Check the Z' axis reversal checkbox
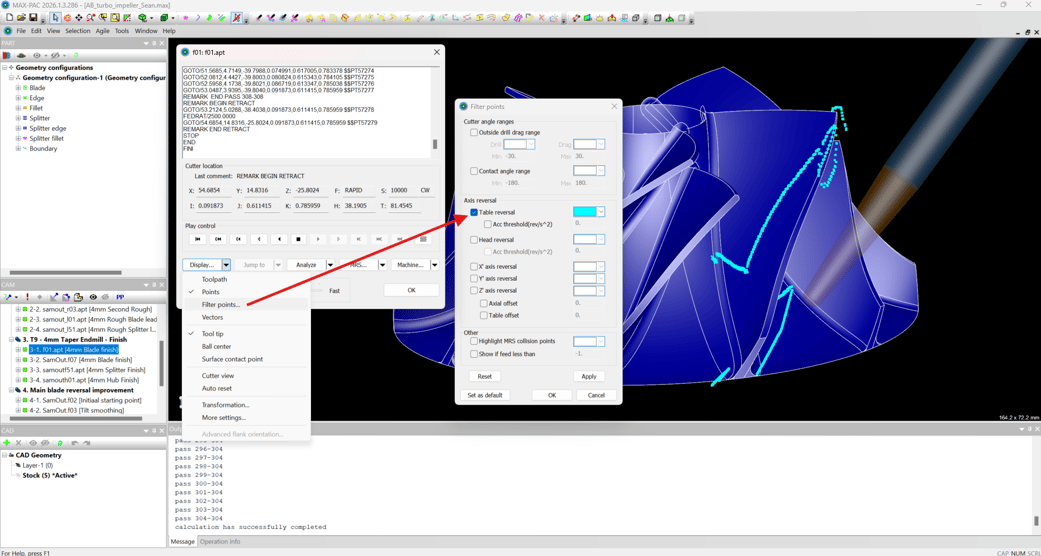This screenshot has width=1041, height=556. click(474, 291)
